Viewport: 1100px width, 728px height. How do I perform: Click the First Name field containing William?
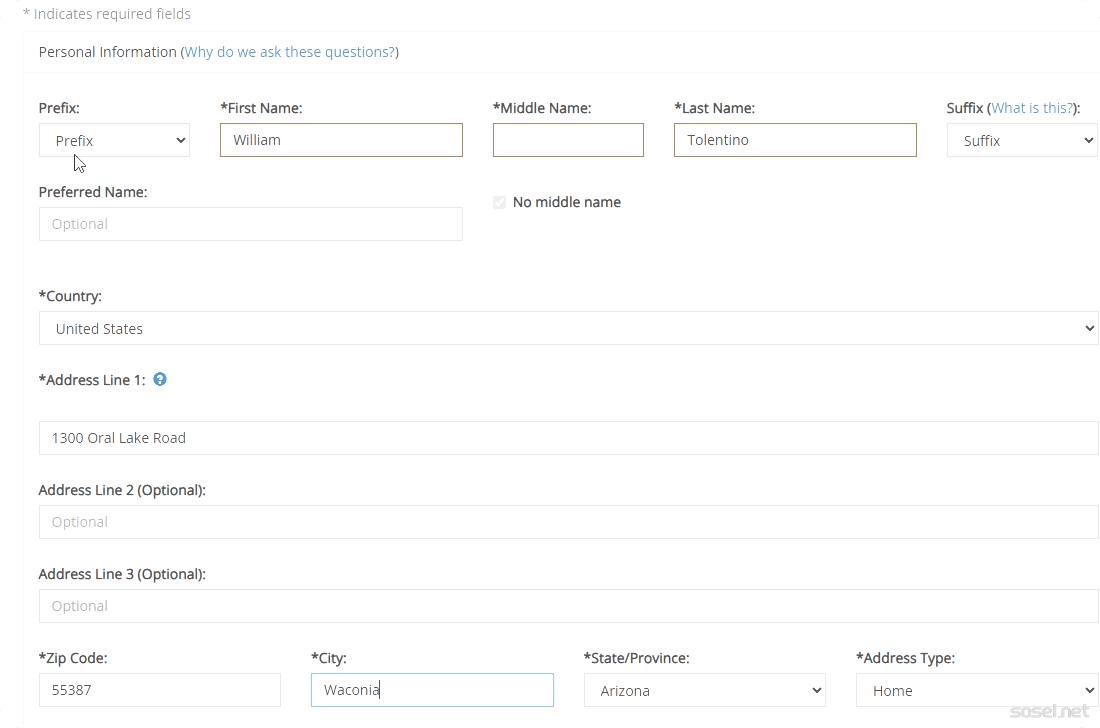[x=341, y=140]
